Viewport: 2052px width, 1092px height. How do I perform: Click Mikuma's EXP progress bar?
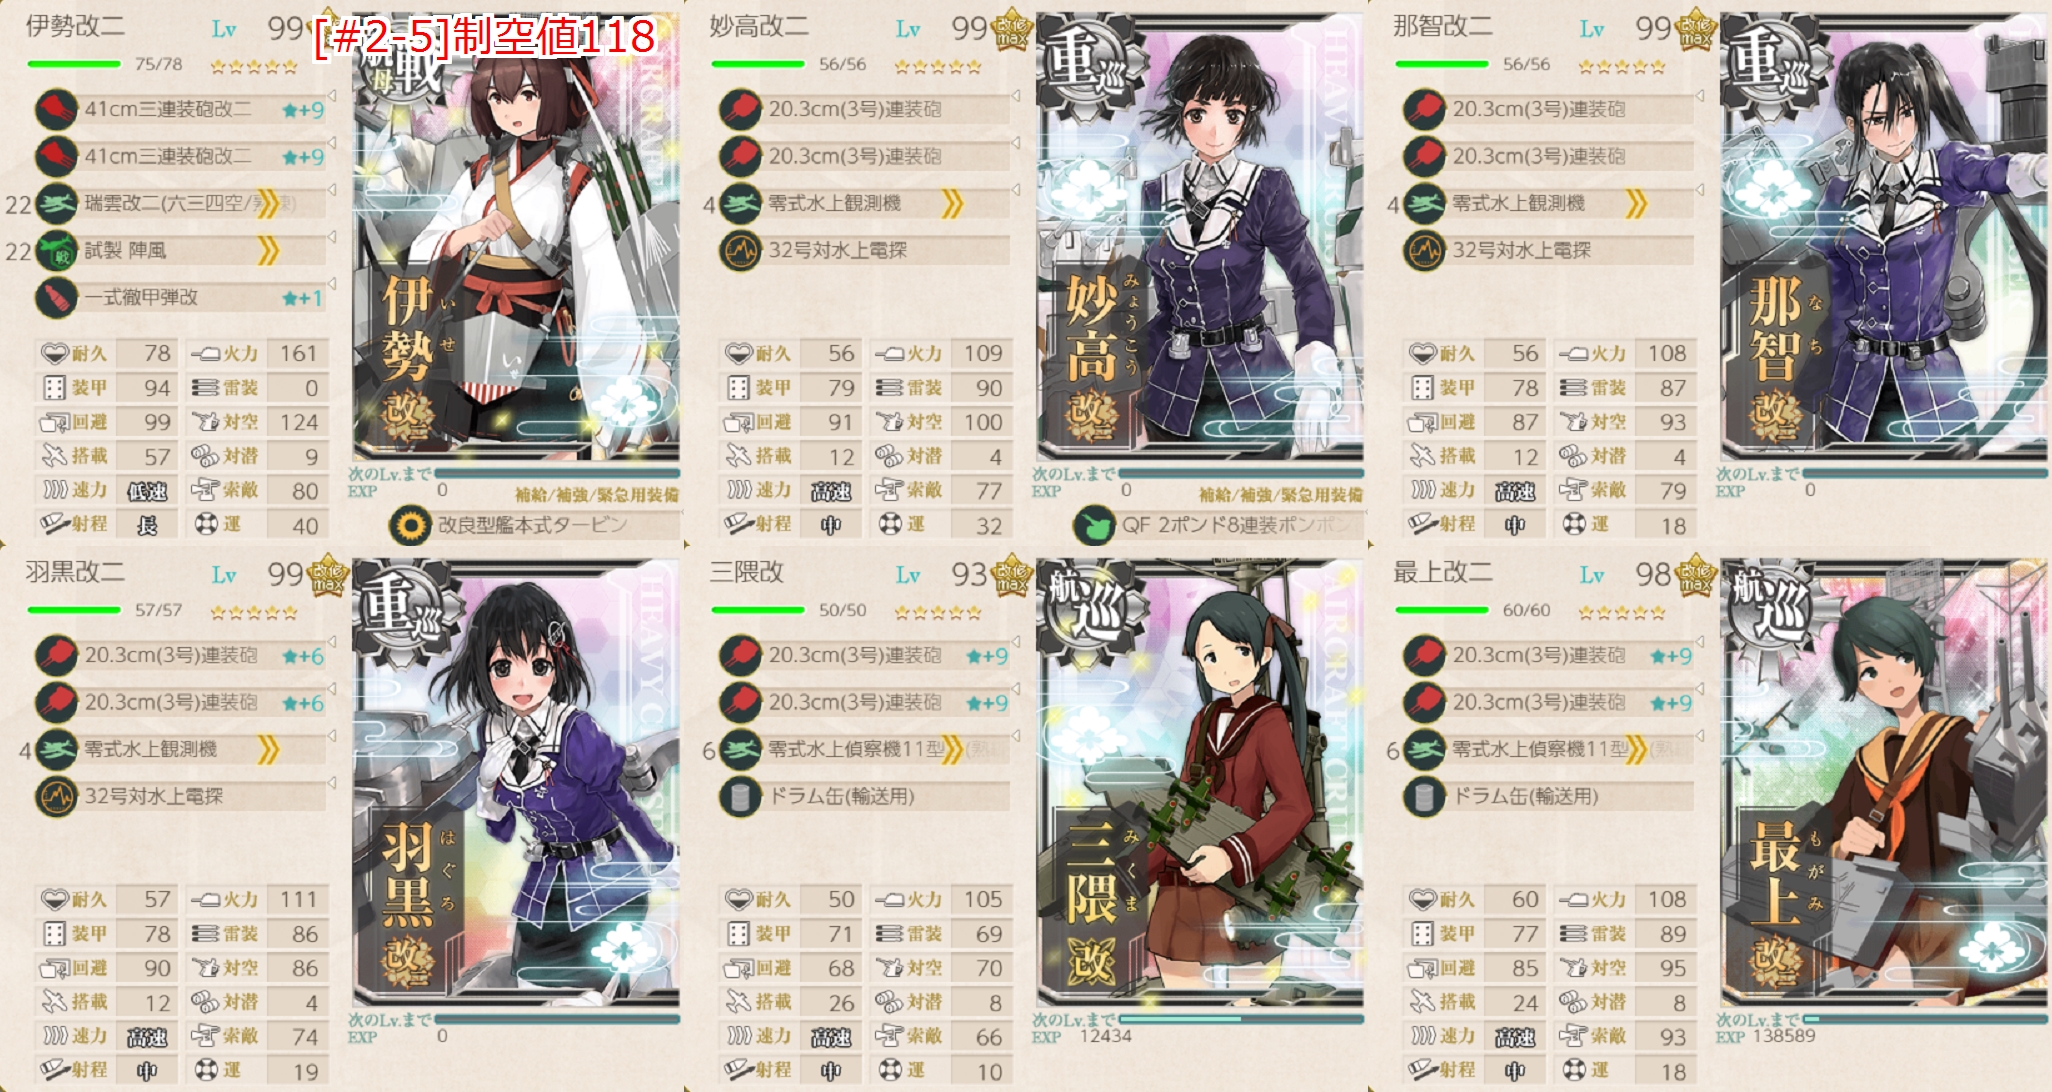click(x=1241, y=1019)
